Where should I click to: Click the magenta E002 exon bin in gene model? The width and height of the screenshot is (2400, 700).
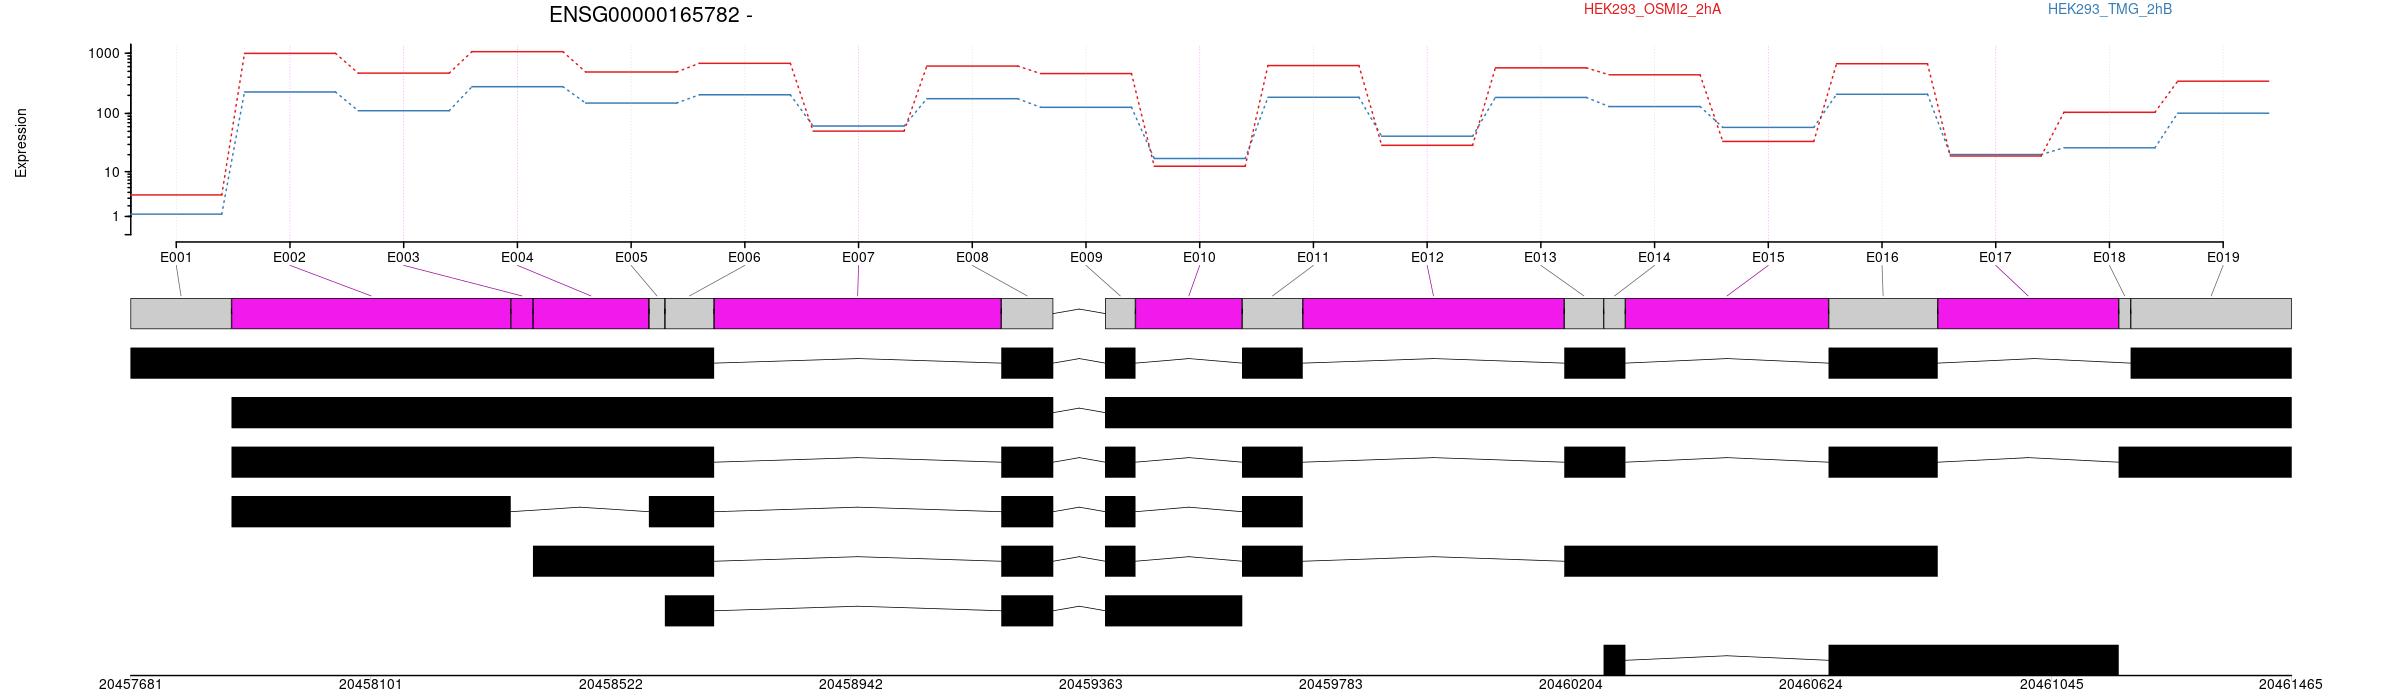click(x=371, y=313)
